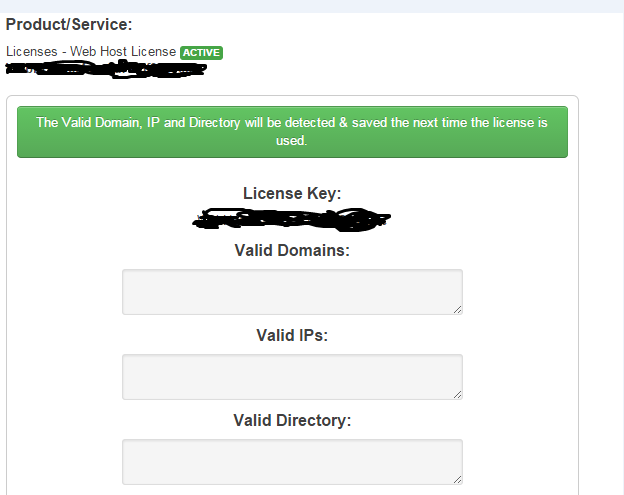
Task: Click the pale blue top header strip
Action: coord(312,6)
